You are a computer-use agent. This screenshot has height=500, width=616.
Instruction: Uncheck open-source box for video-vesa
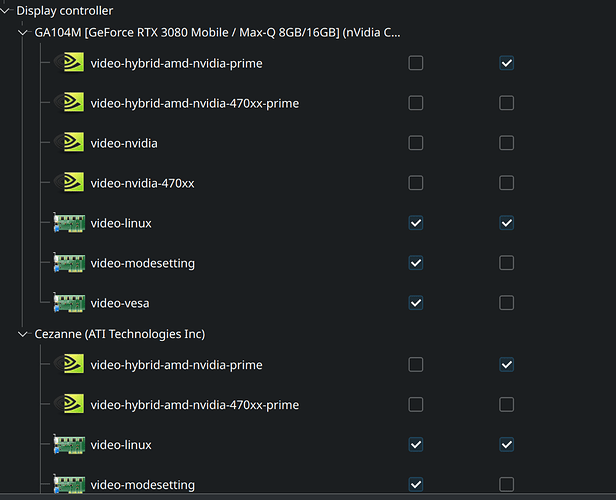[416, 303]
